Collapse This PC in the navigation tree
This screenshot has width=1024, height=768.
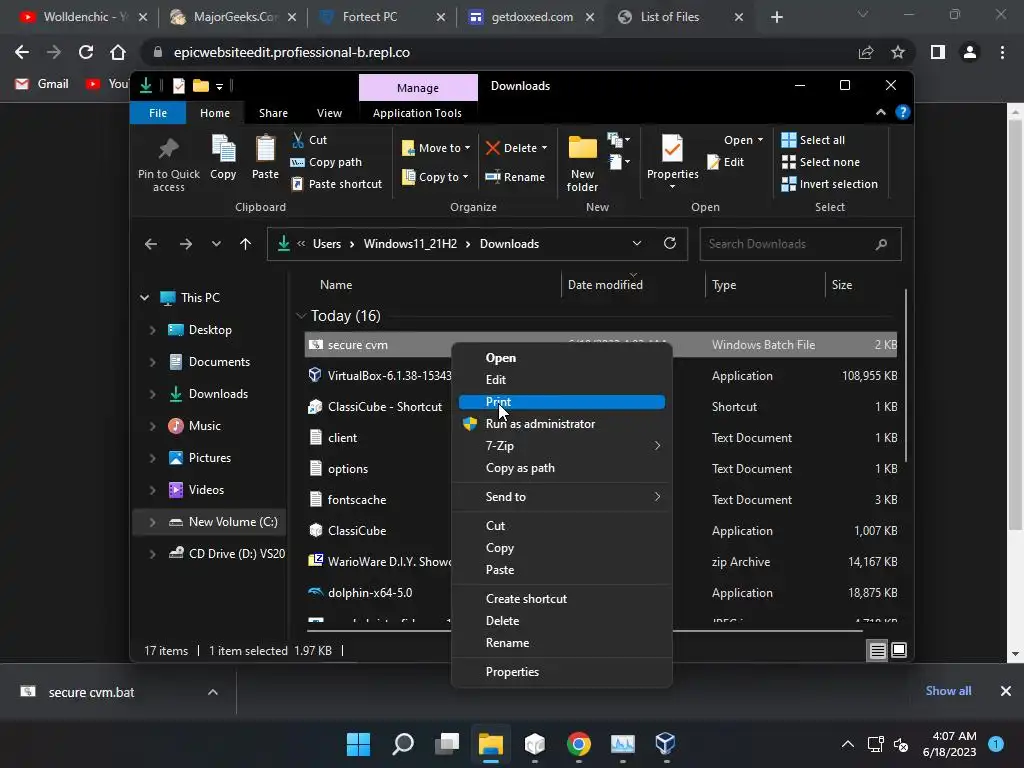pyautogui.click(x=144, y=298)
